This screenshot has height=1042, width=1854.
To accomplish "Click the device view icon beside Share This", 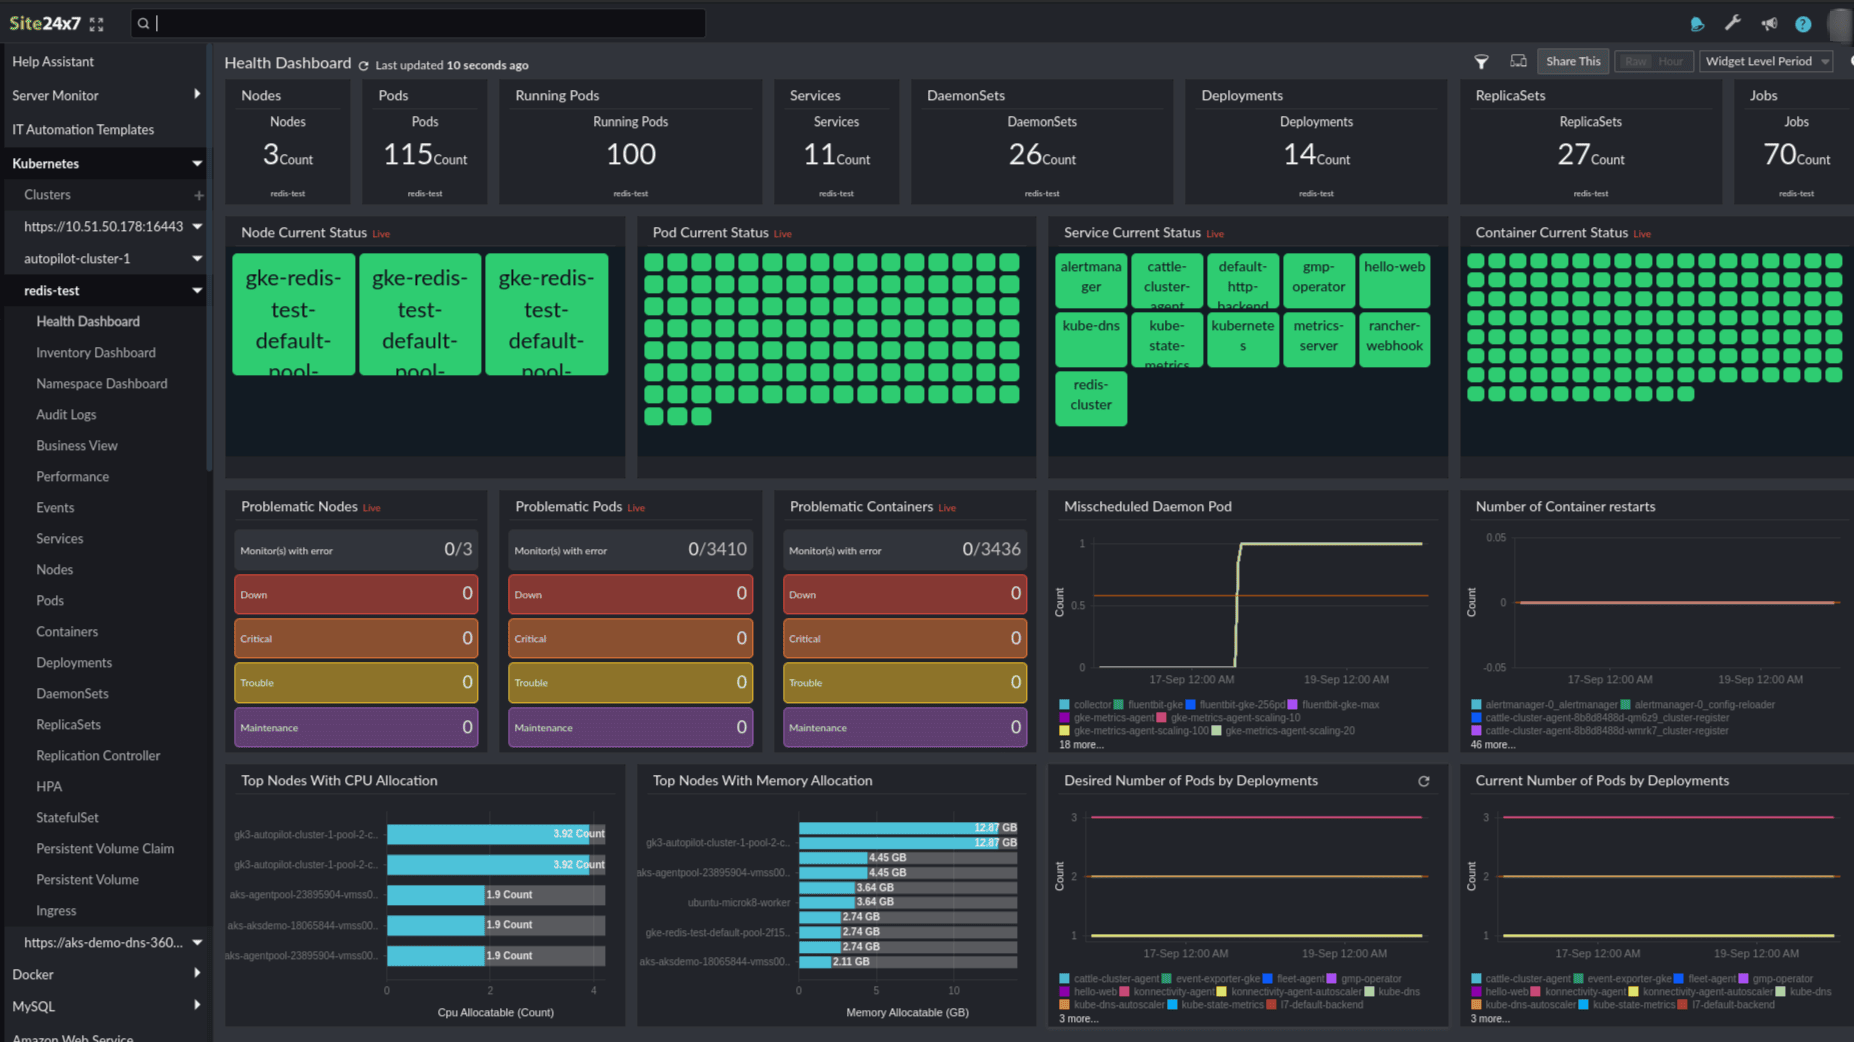I will 1518,61.
